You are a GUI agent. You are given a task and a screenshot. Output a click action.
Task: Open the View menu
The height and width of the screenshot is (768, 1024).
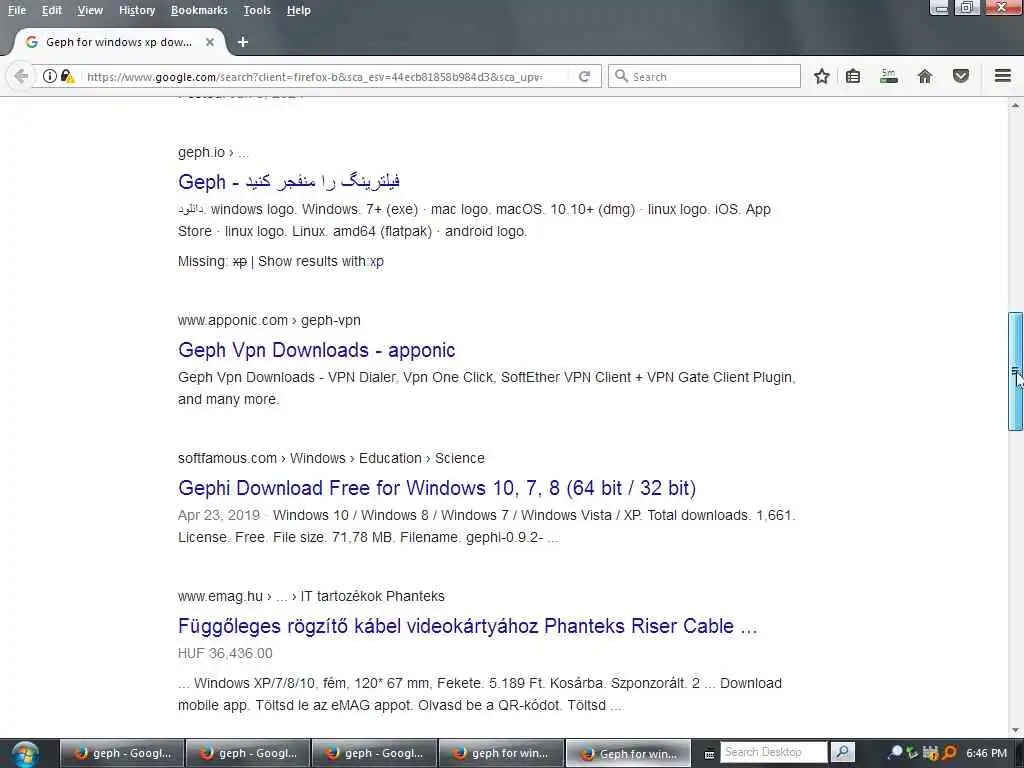tap(90, 10)
